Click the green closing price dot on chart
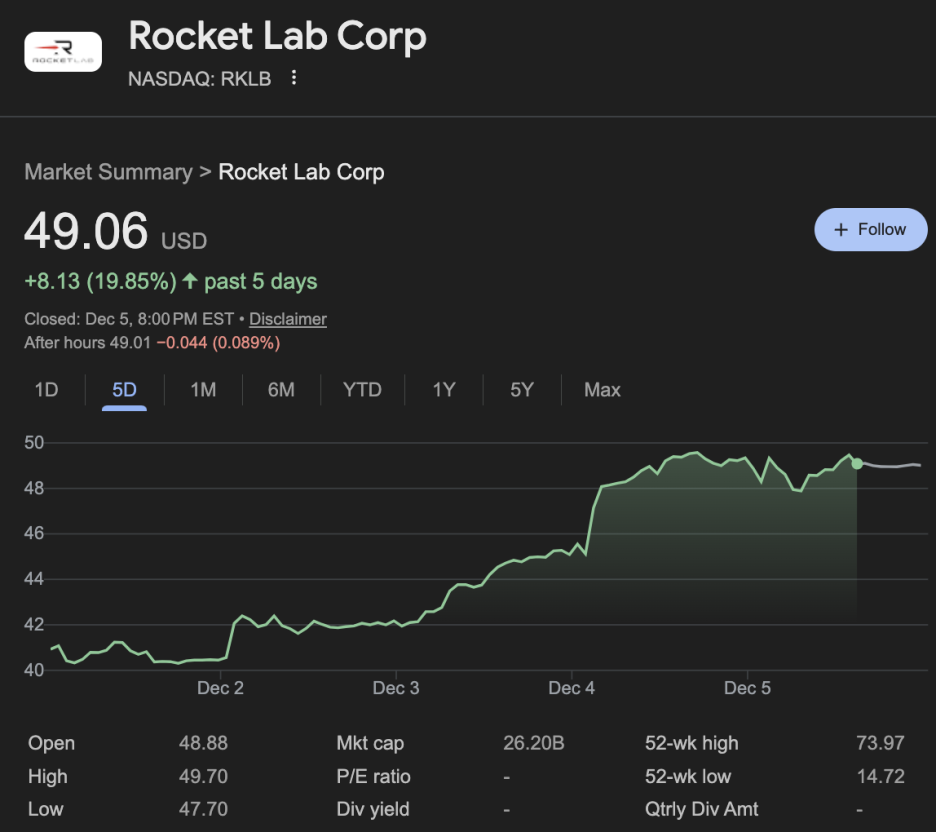The height and width of the screenshot is (832, 936). pyautogui.click(x=857, y=463)
